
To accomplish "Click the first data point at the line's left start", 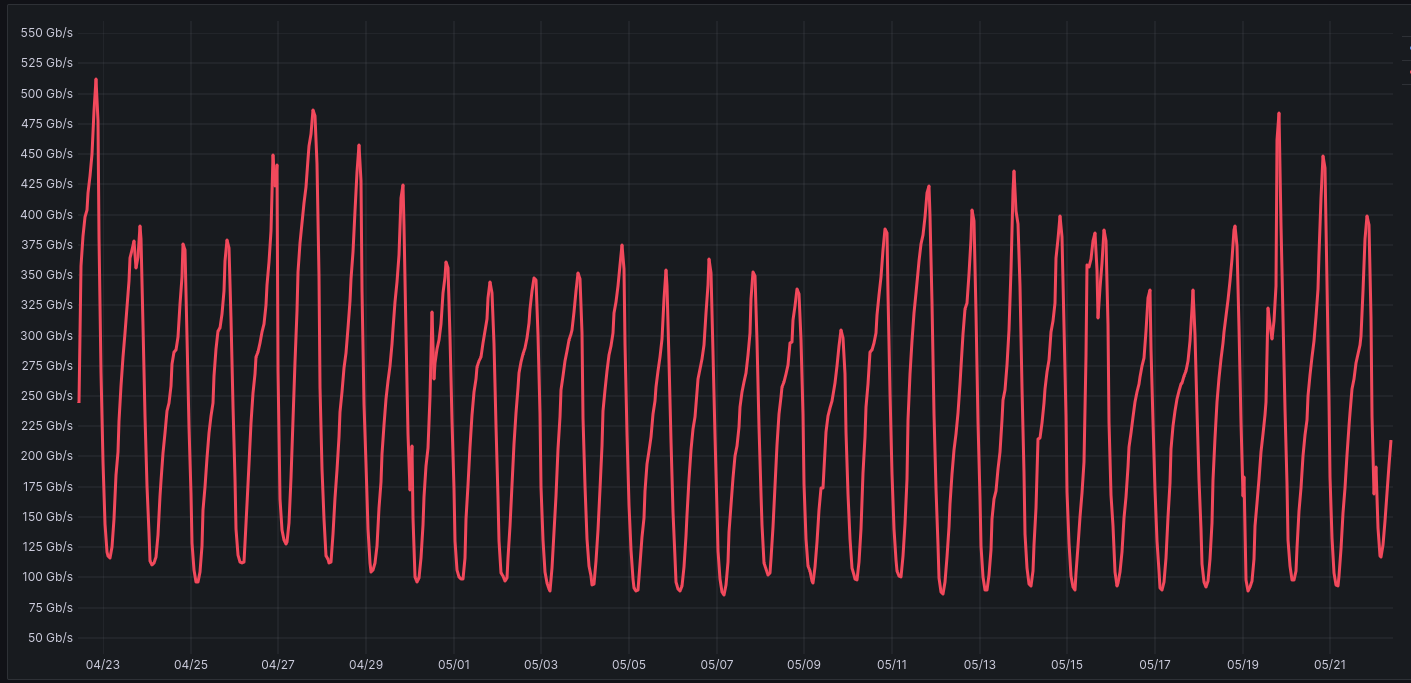I will 79,401.
